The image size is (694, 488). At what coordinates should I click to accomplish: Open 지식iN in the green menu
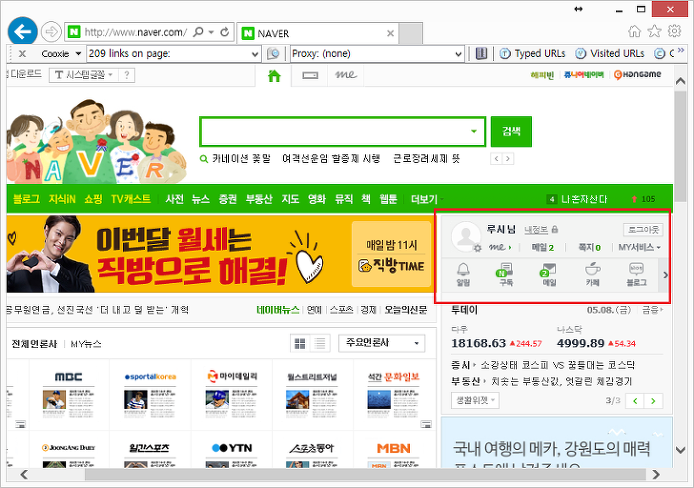click(62, 199)
